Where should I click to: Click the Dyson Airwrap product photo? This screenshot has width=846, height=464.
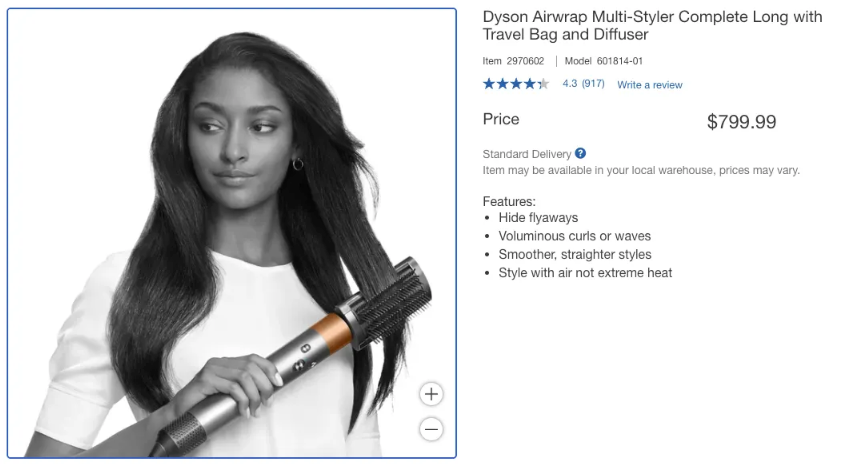coord(231,233)
